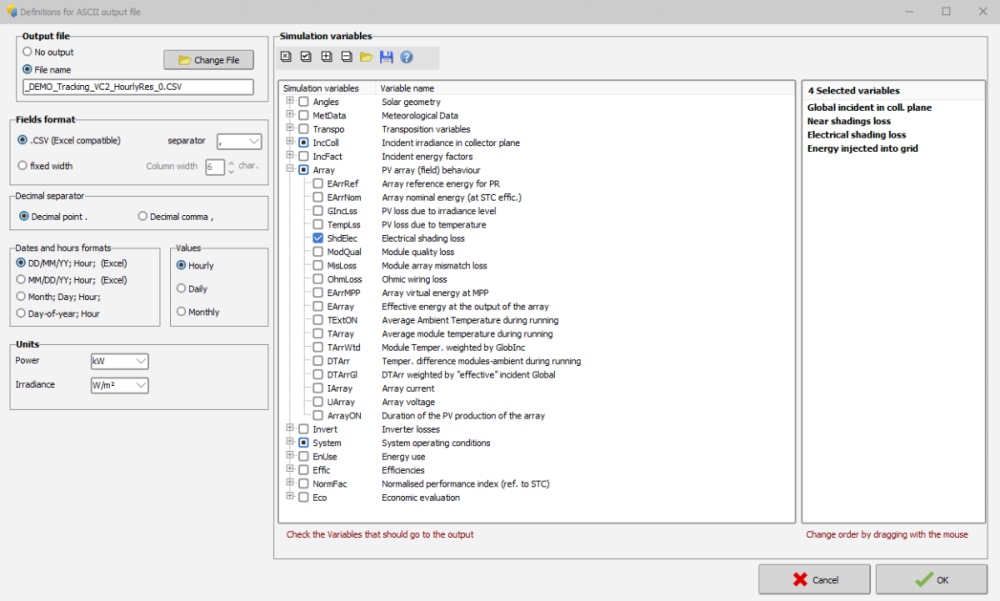The image size is (1000, 601).
Task: Select the No output radio button
Action: point(27,52)
